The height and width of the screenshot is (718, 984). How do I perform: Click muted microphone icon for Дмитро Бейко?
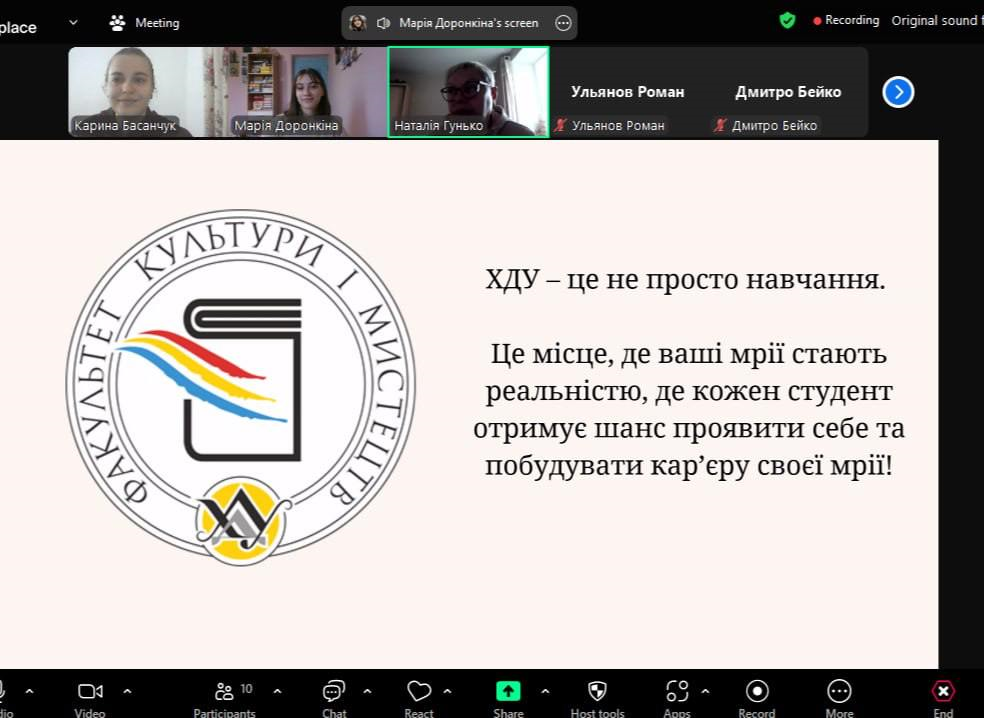pos(720,126)
